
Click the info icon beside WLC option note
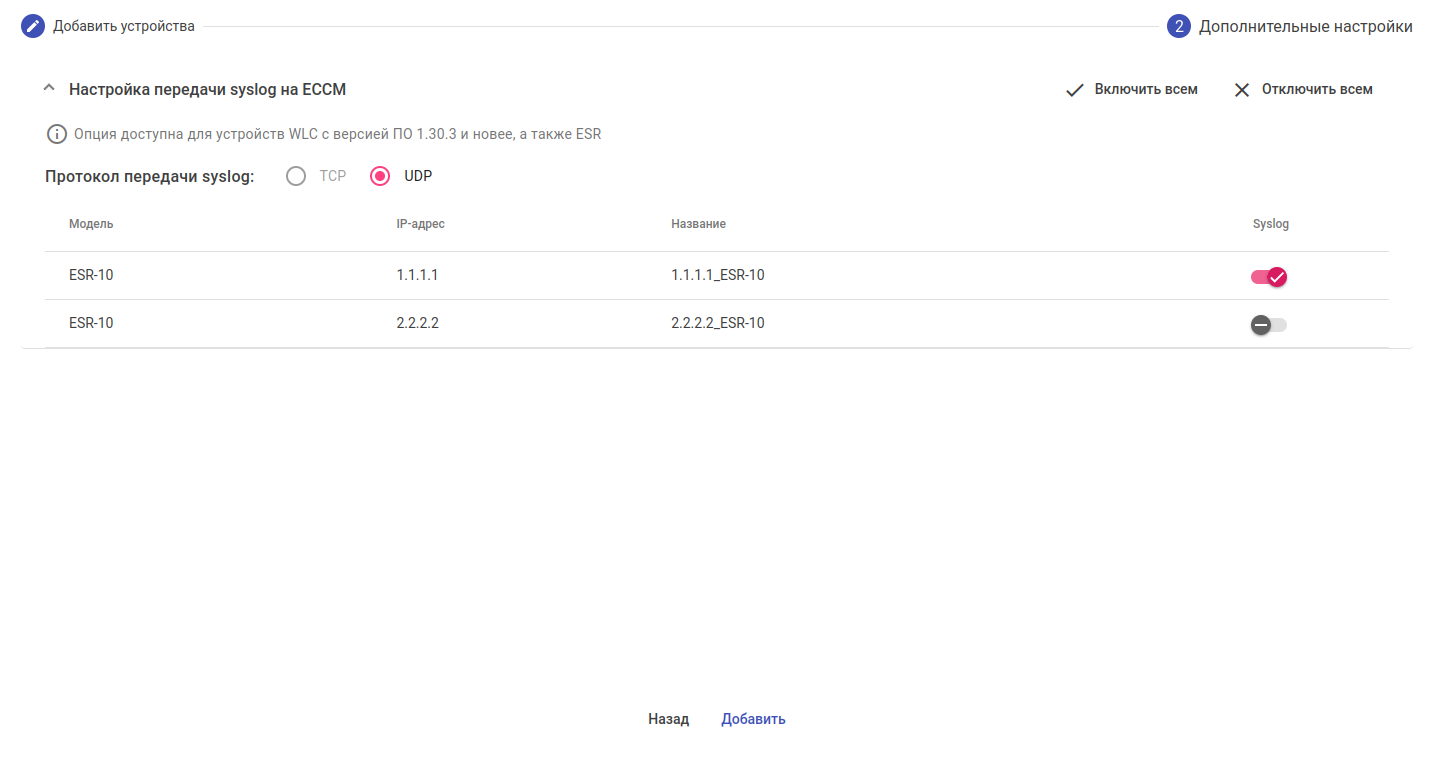pos(57,134)
